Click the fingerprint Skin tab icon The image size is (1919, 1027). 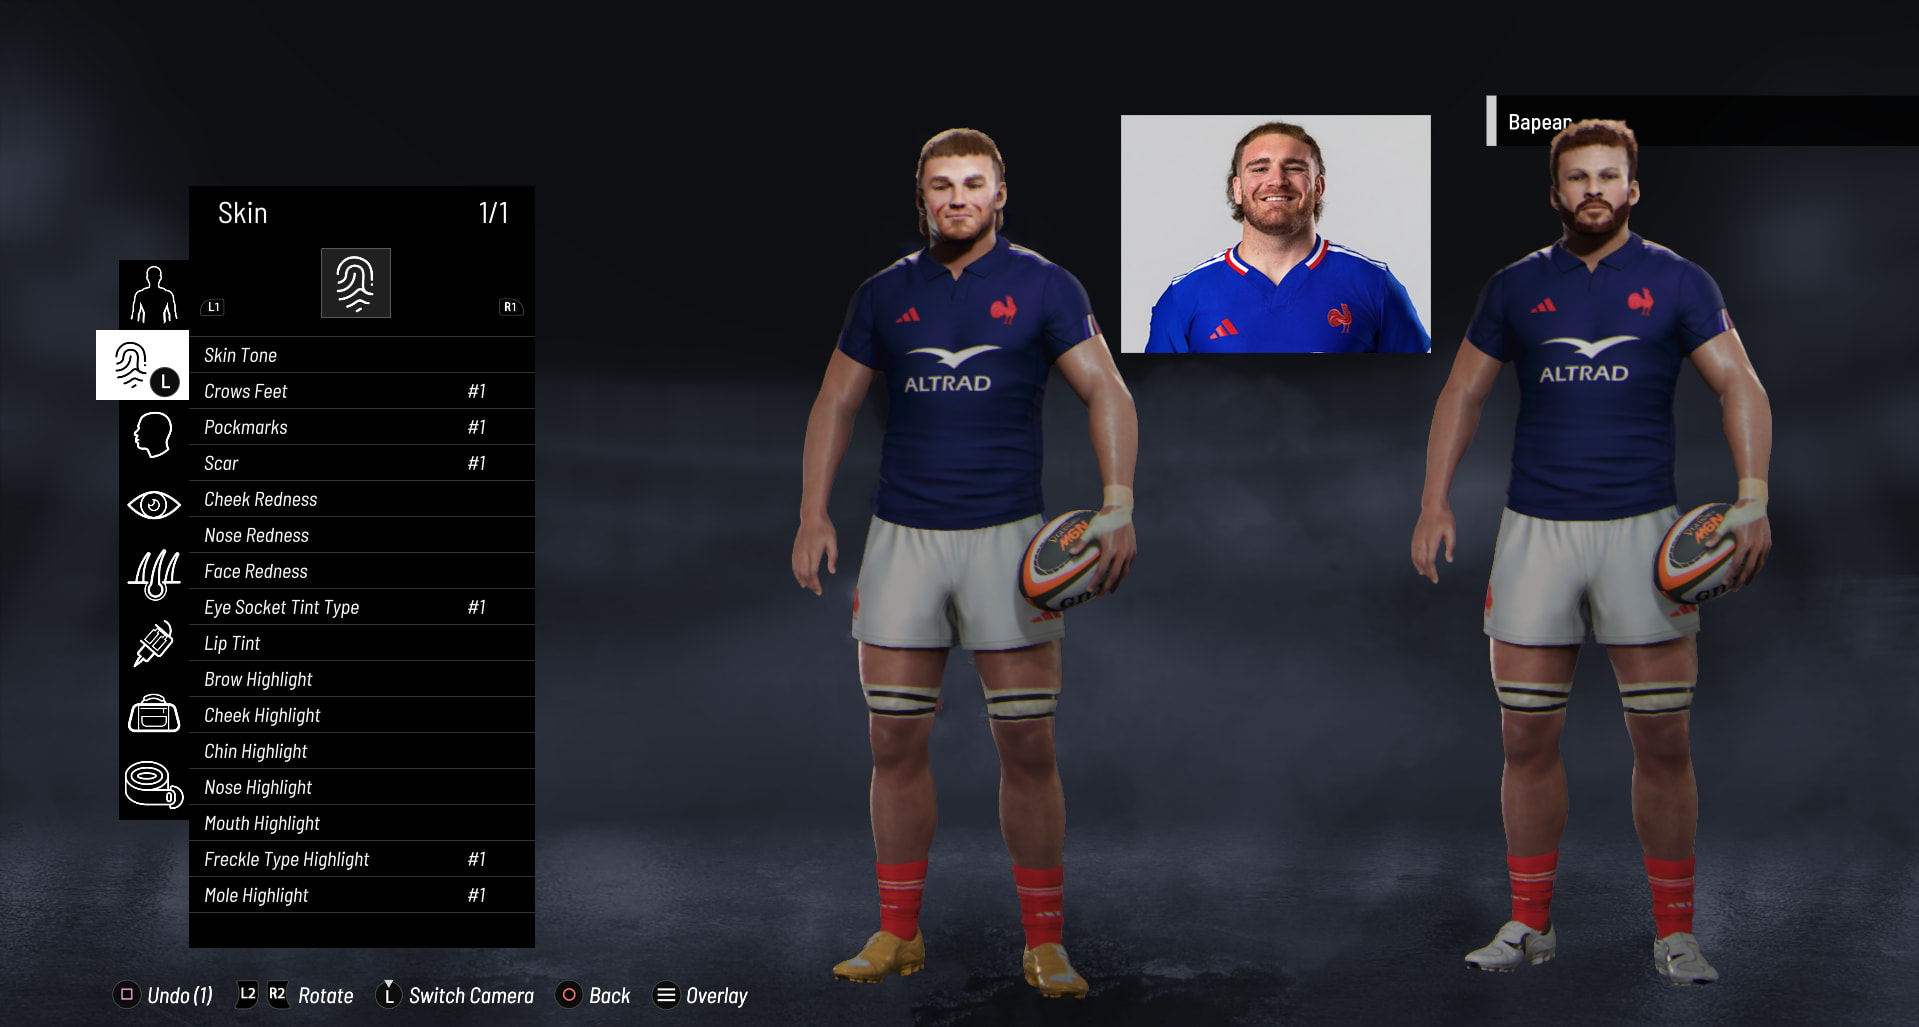click(356, 283)
